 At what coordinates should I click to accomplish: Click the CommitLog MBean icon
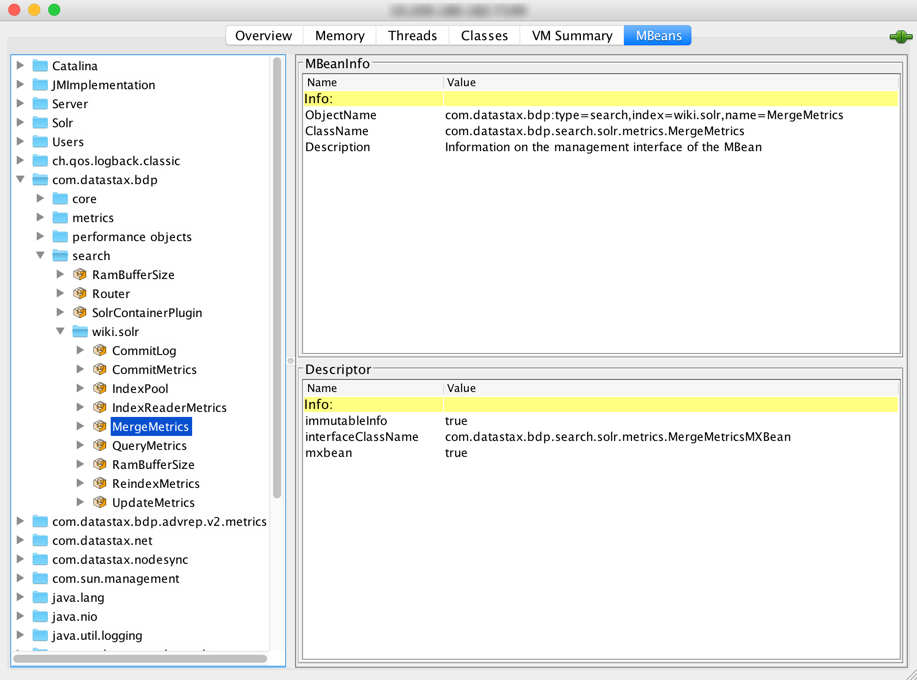pos(100,351)
